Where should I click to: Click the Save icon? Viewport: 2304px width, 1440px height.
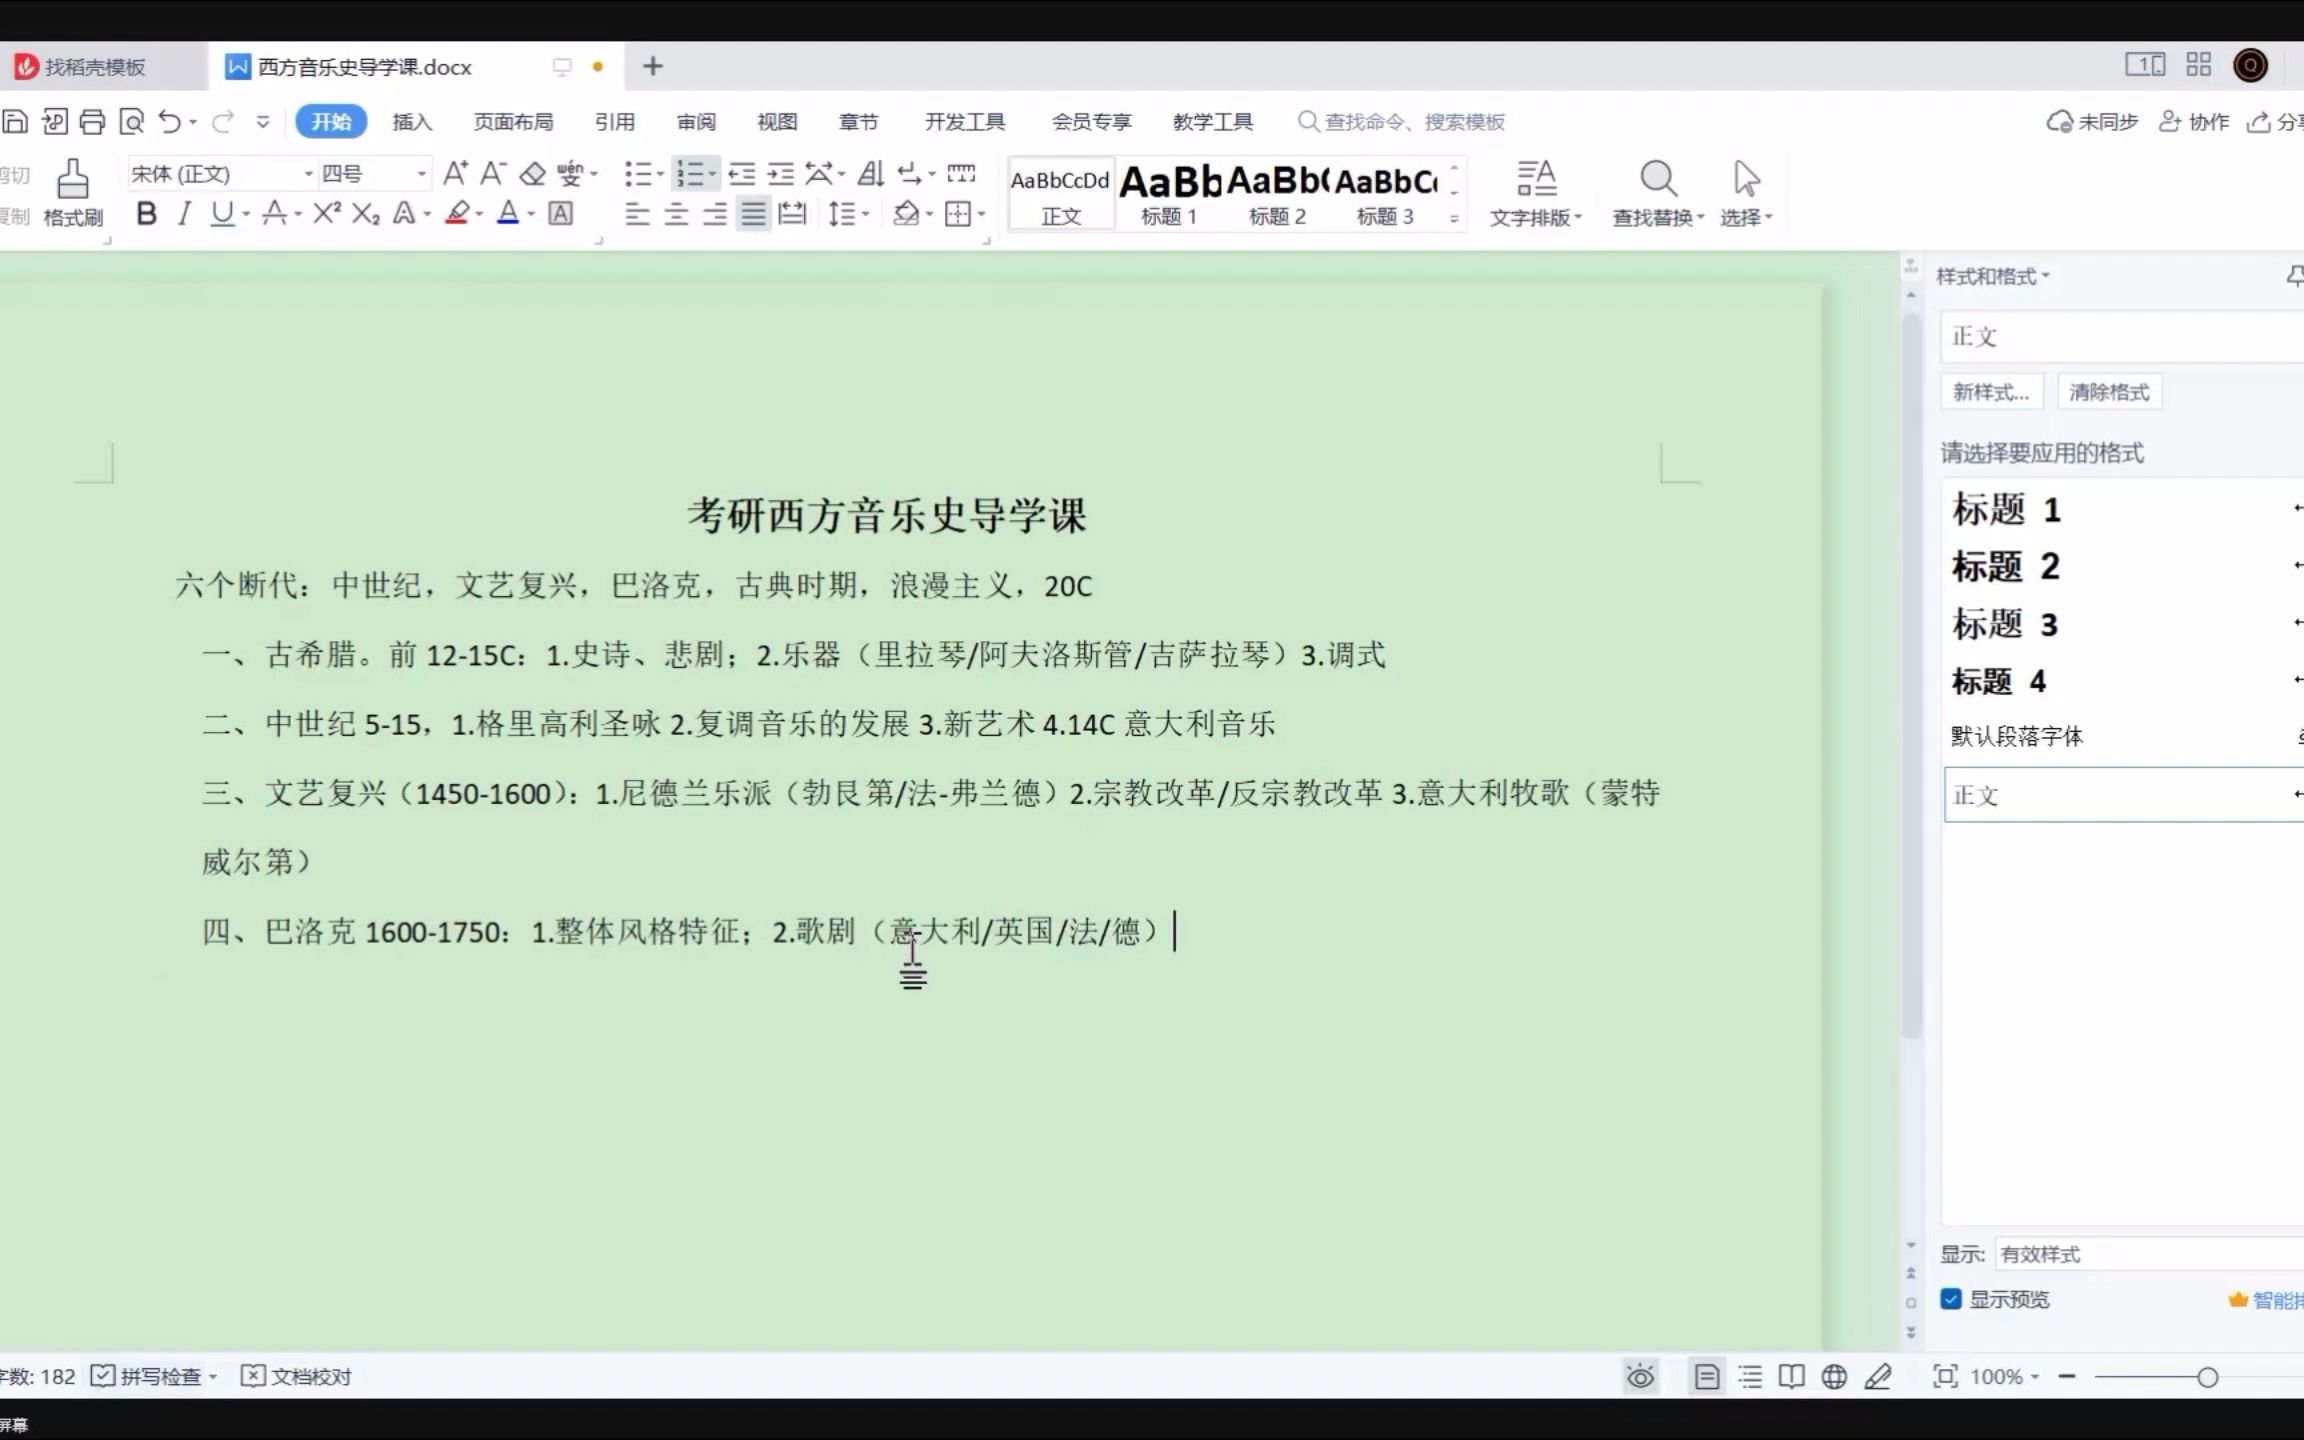tap(15, 121)
